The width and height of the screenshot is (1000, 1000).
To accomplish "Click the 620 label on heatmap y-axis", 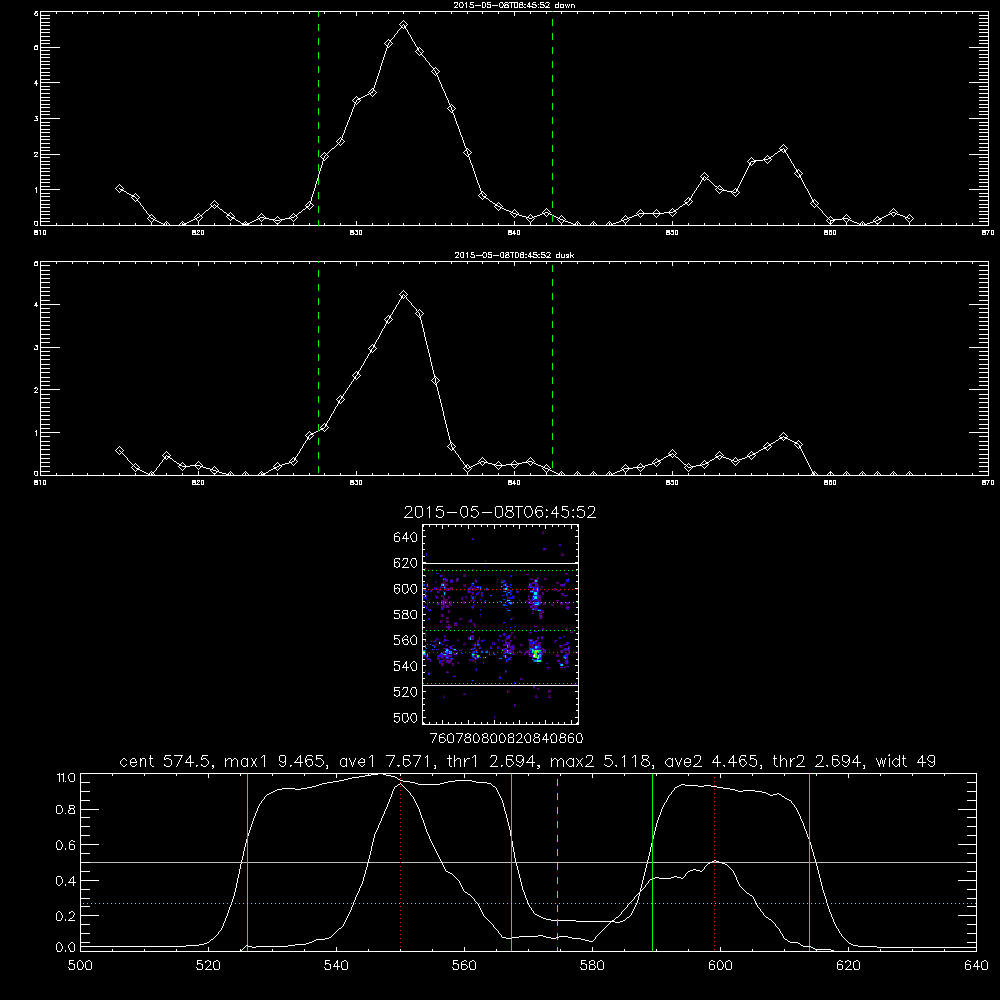I will (x=406, y=563).
